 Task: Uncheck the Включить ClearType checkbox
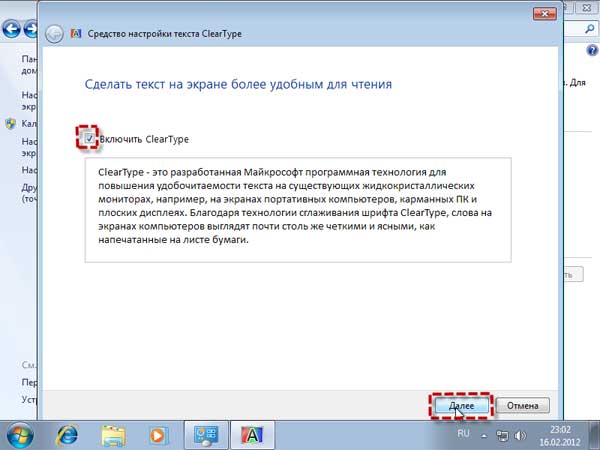click(89, 139)
